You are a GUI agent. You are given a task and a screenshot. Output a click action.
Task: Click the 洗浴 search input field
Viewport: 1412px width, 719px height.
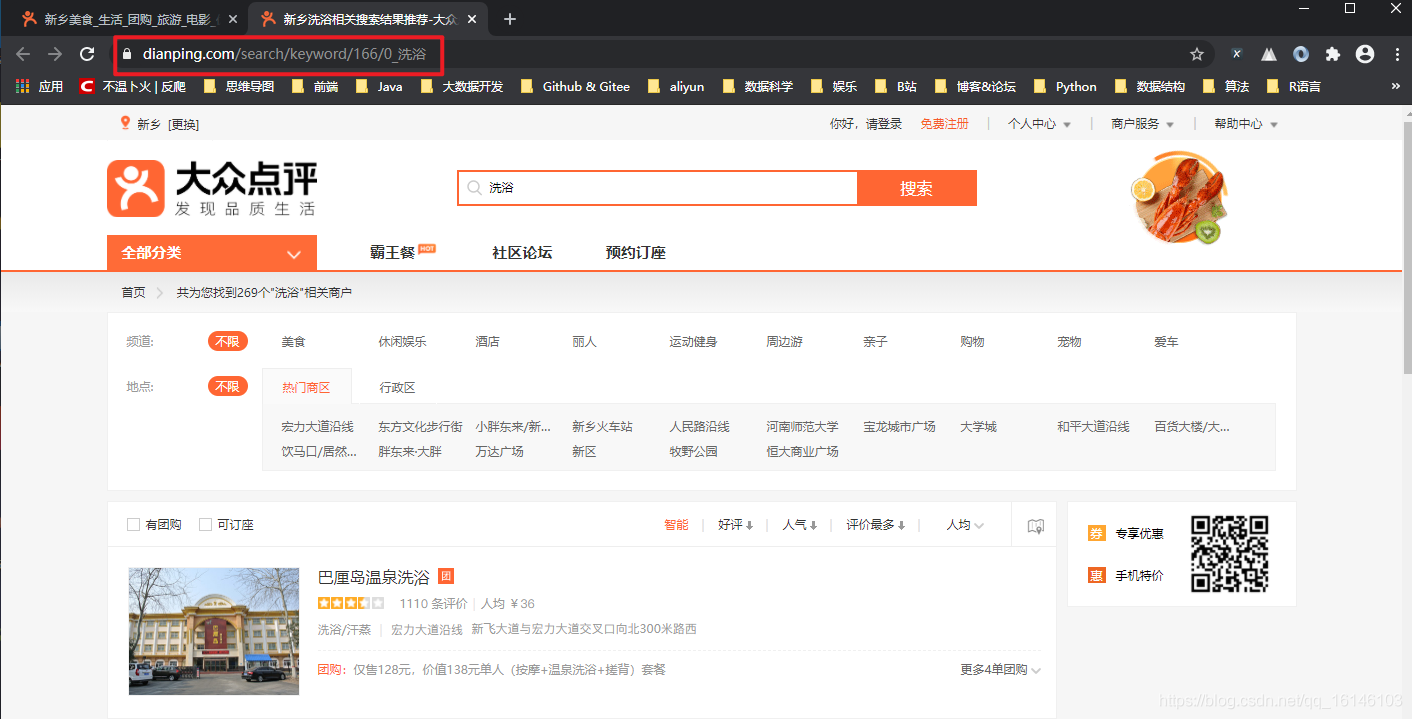click(x=658, y=188)
